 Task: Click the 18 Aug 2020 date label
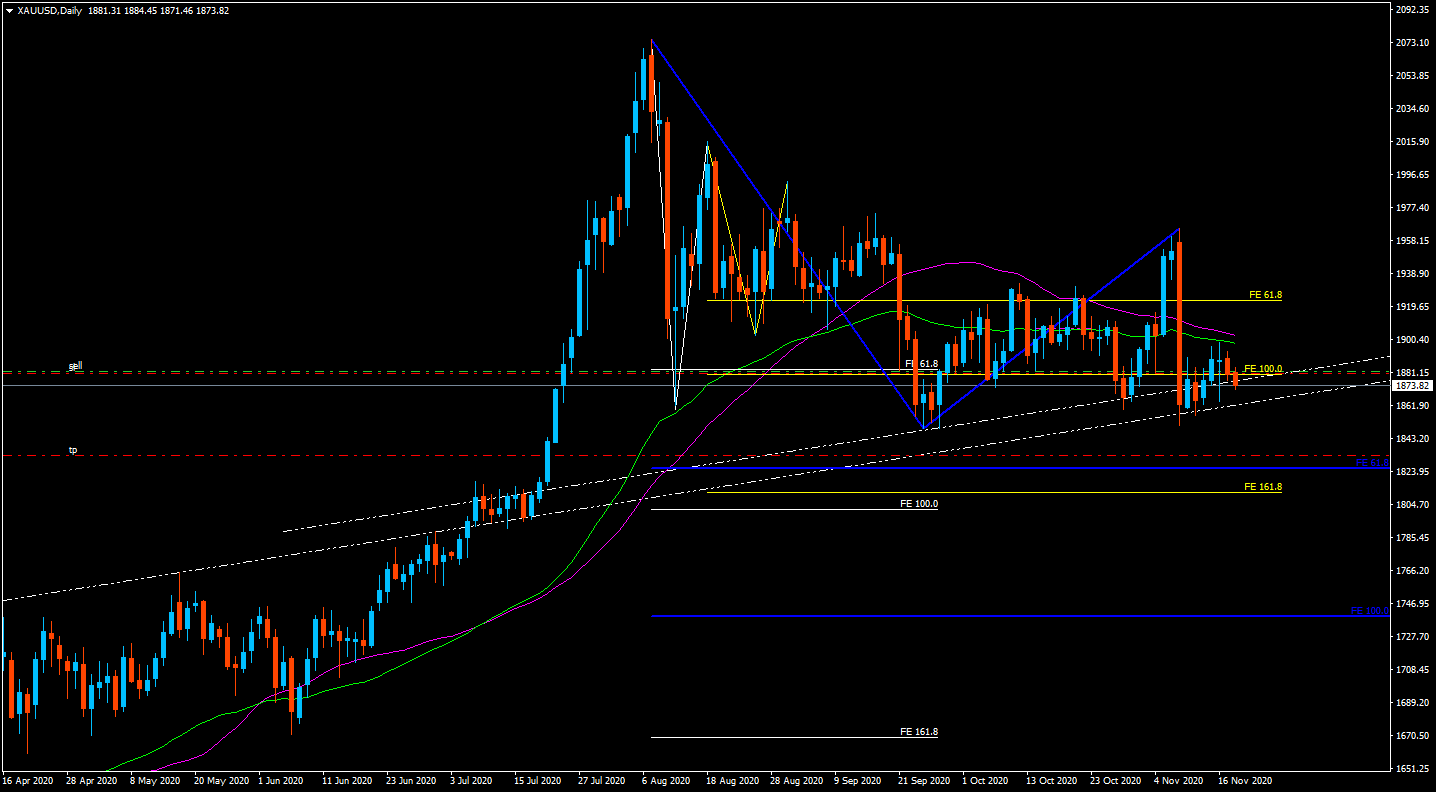[732, 779]
